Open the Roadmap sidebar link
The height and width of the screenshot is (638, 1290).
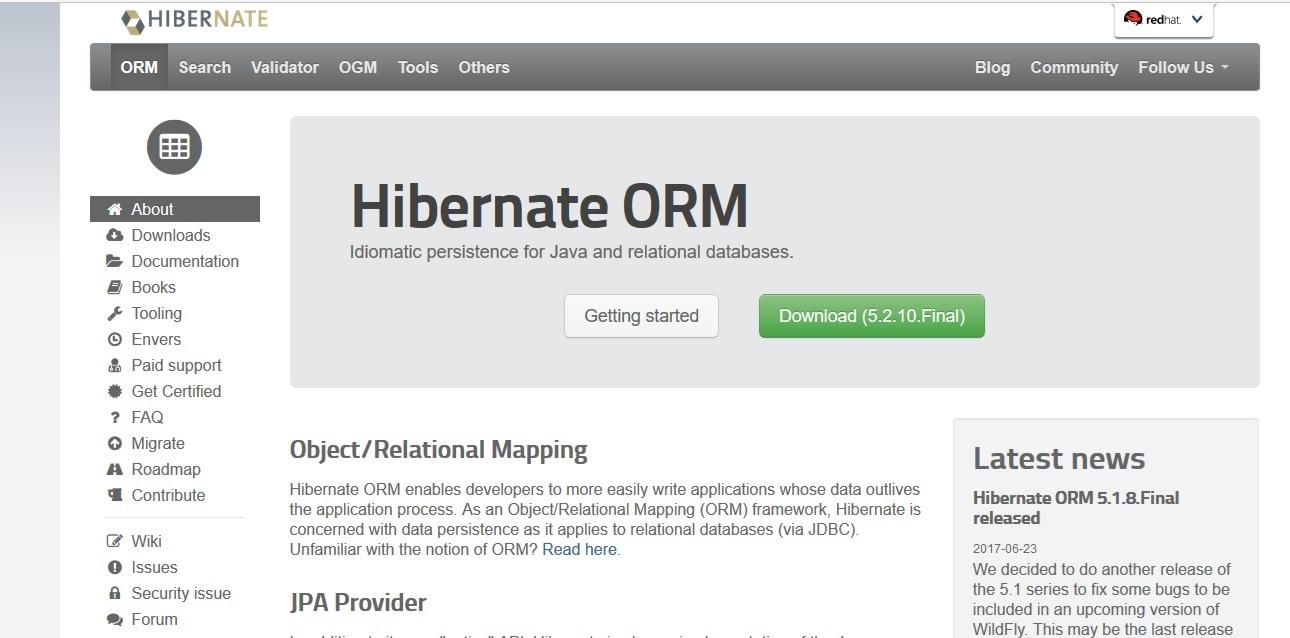coord(166,469)
